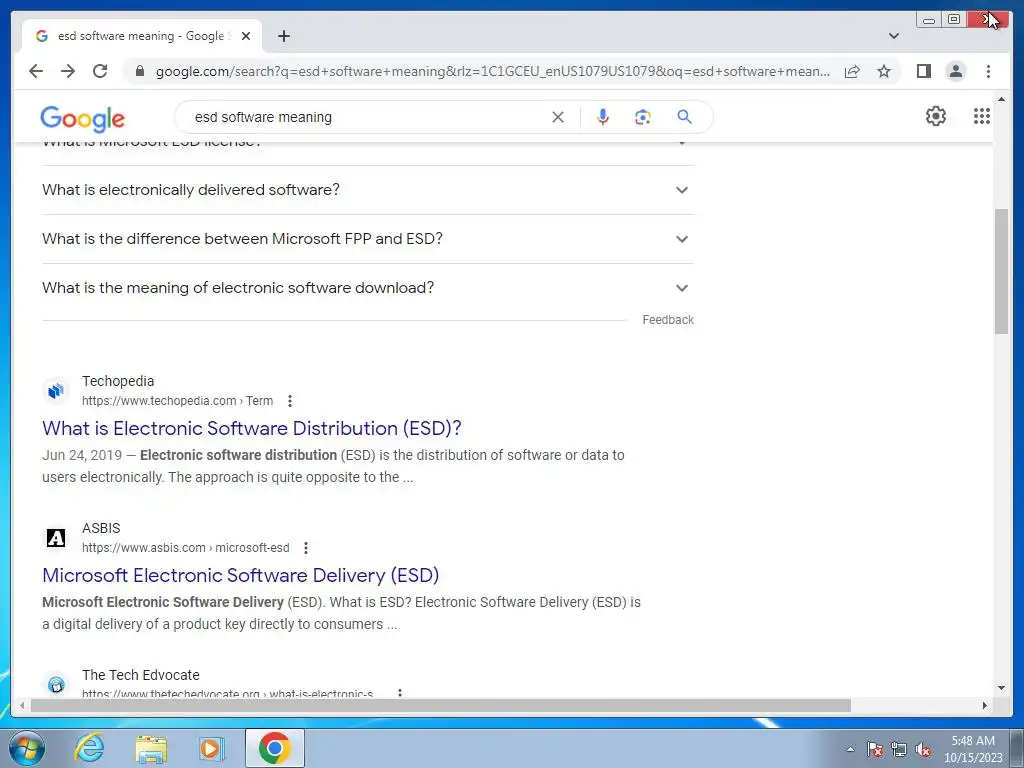Share this page icon in address bar
This screenshot has width=1024, height=768.
[x=852, y=71]
